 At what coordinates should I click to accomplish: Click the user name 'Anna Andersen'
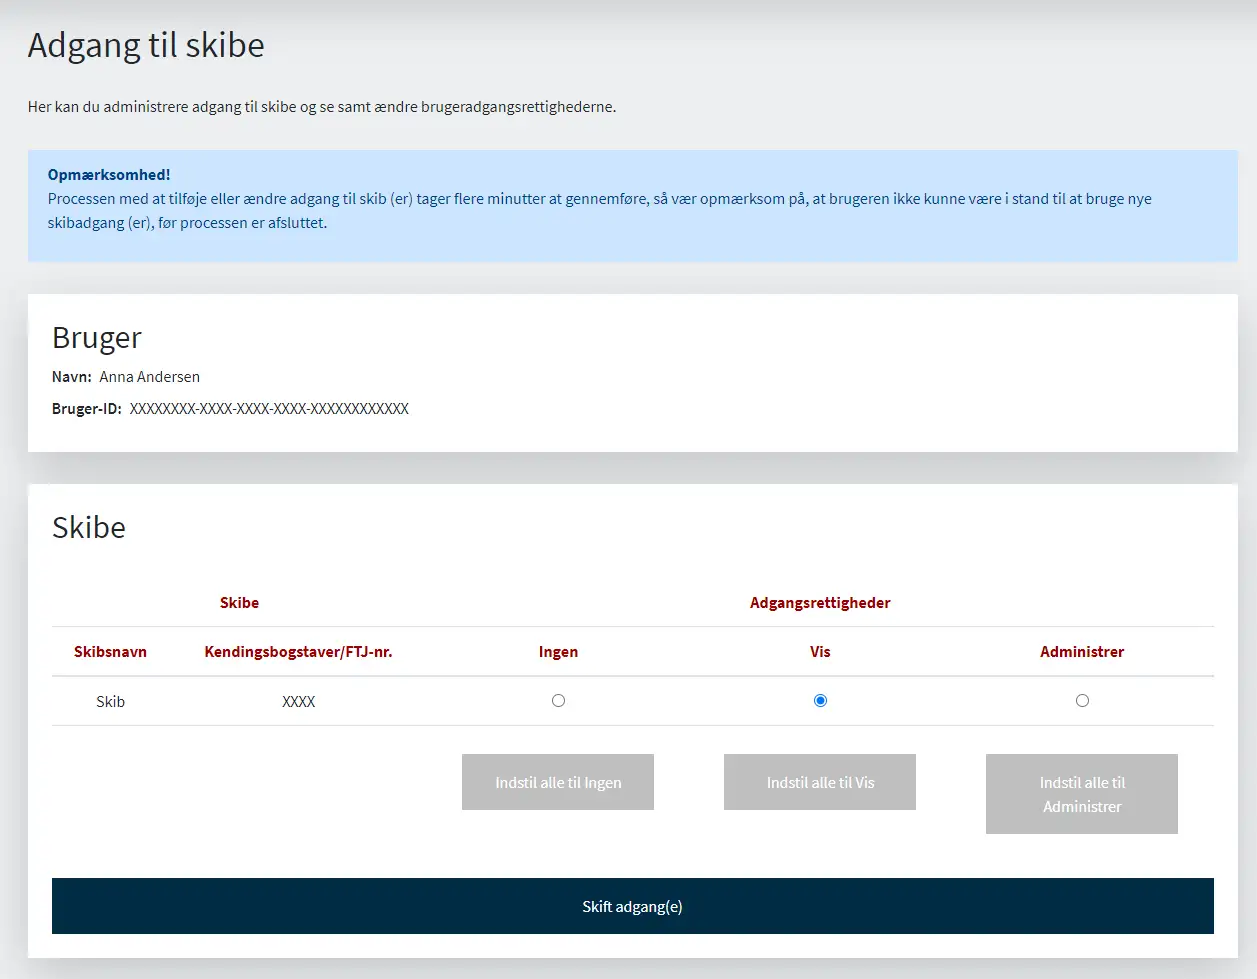[x=150, y=377]
